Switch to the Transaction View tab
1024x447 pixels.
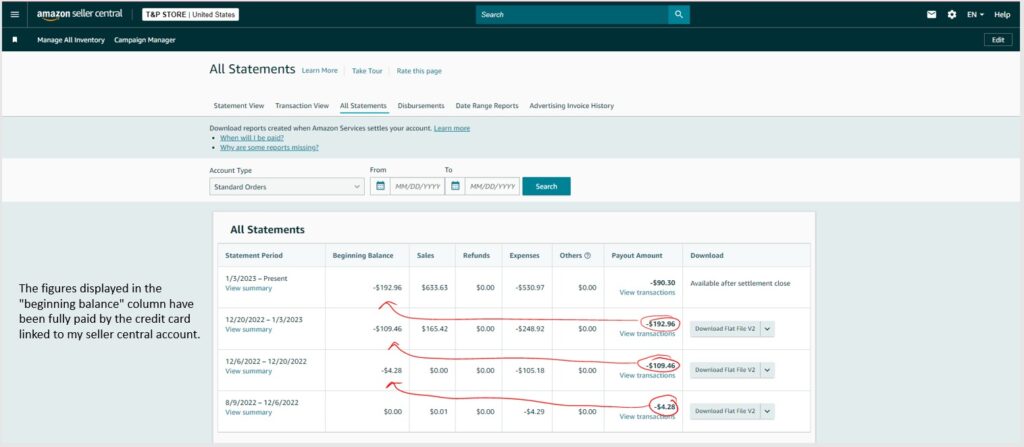point(302,105)
